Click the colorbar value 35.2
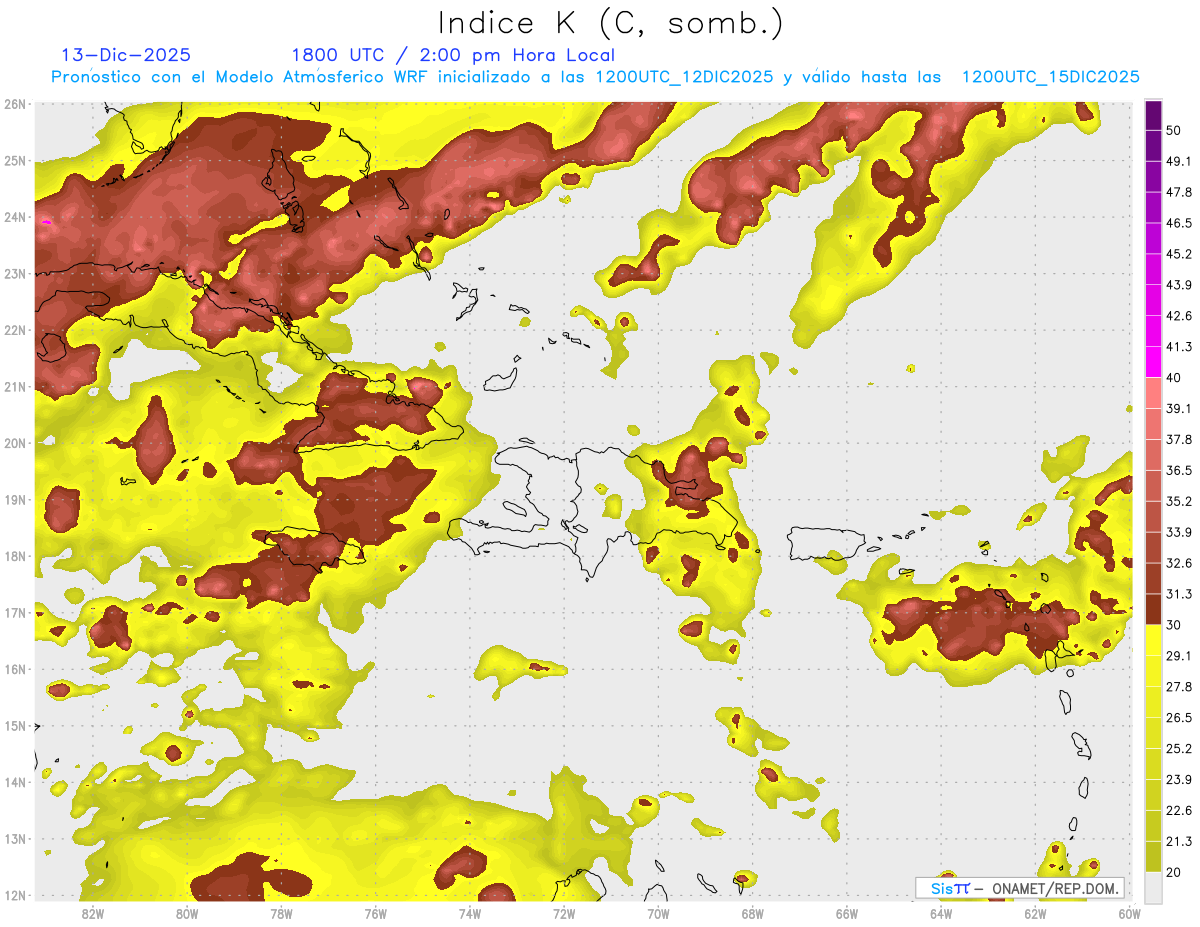Viewport: 1200px width, 927px height. point(1179,501)
